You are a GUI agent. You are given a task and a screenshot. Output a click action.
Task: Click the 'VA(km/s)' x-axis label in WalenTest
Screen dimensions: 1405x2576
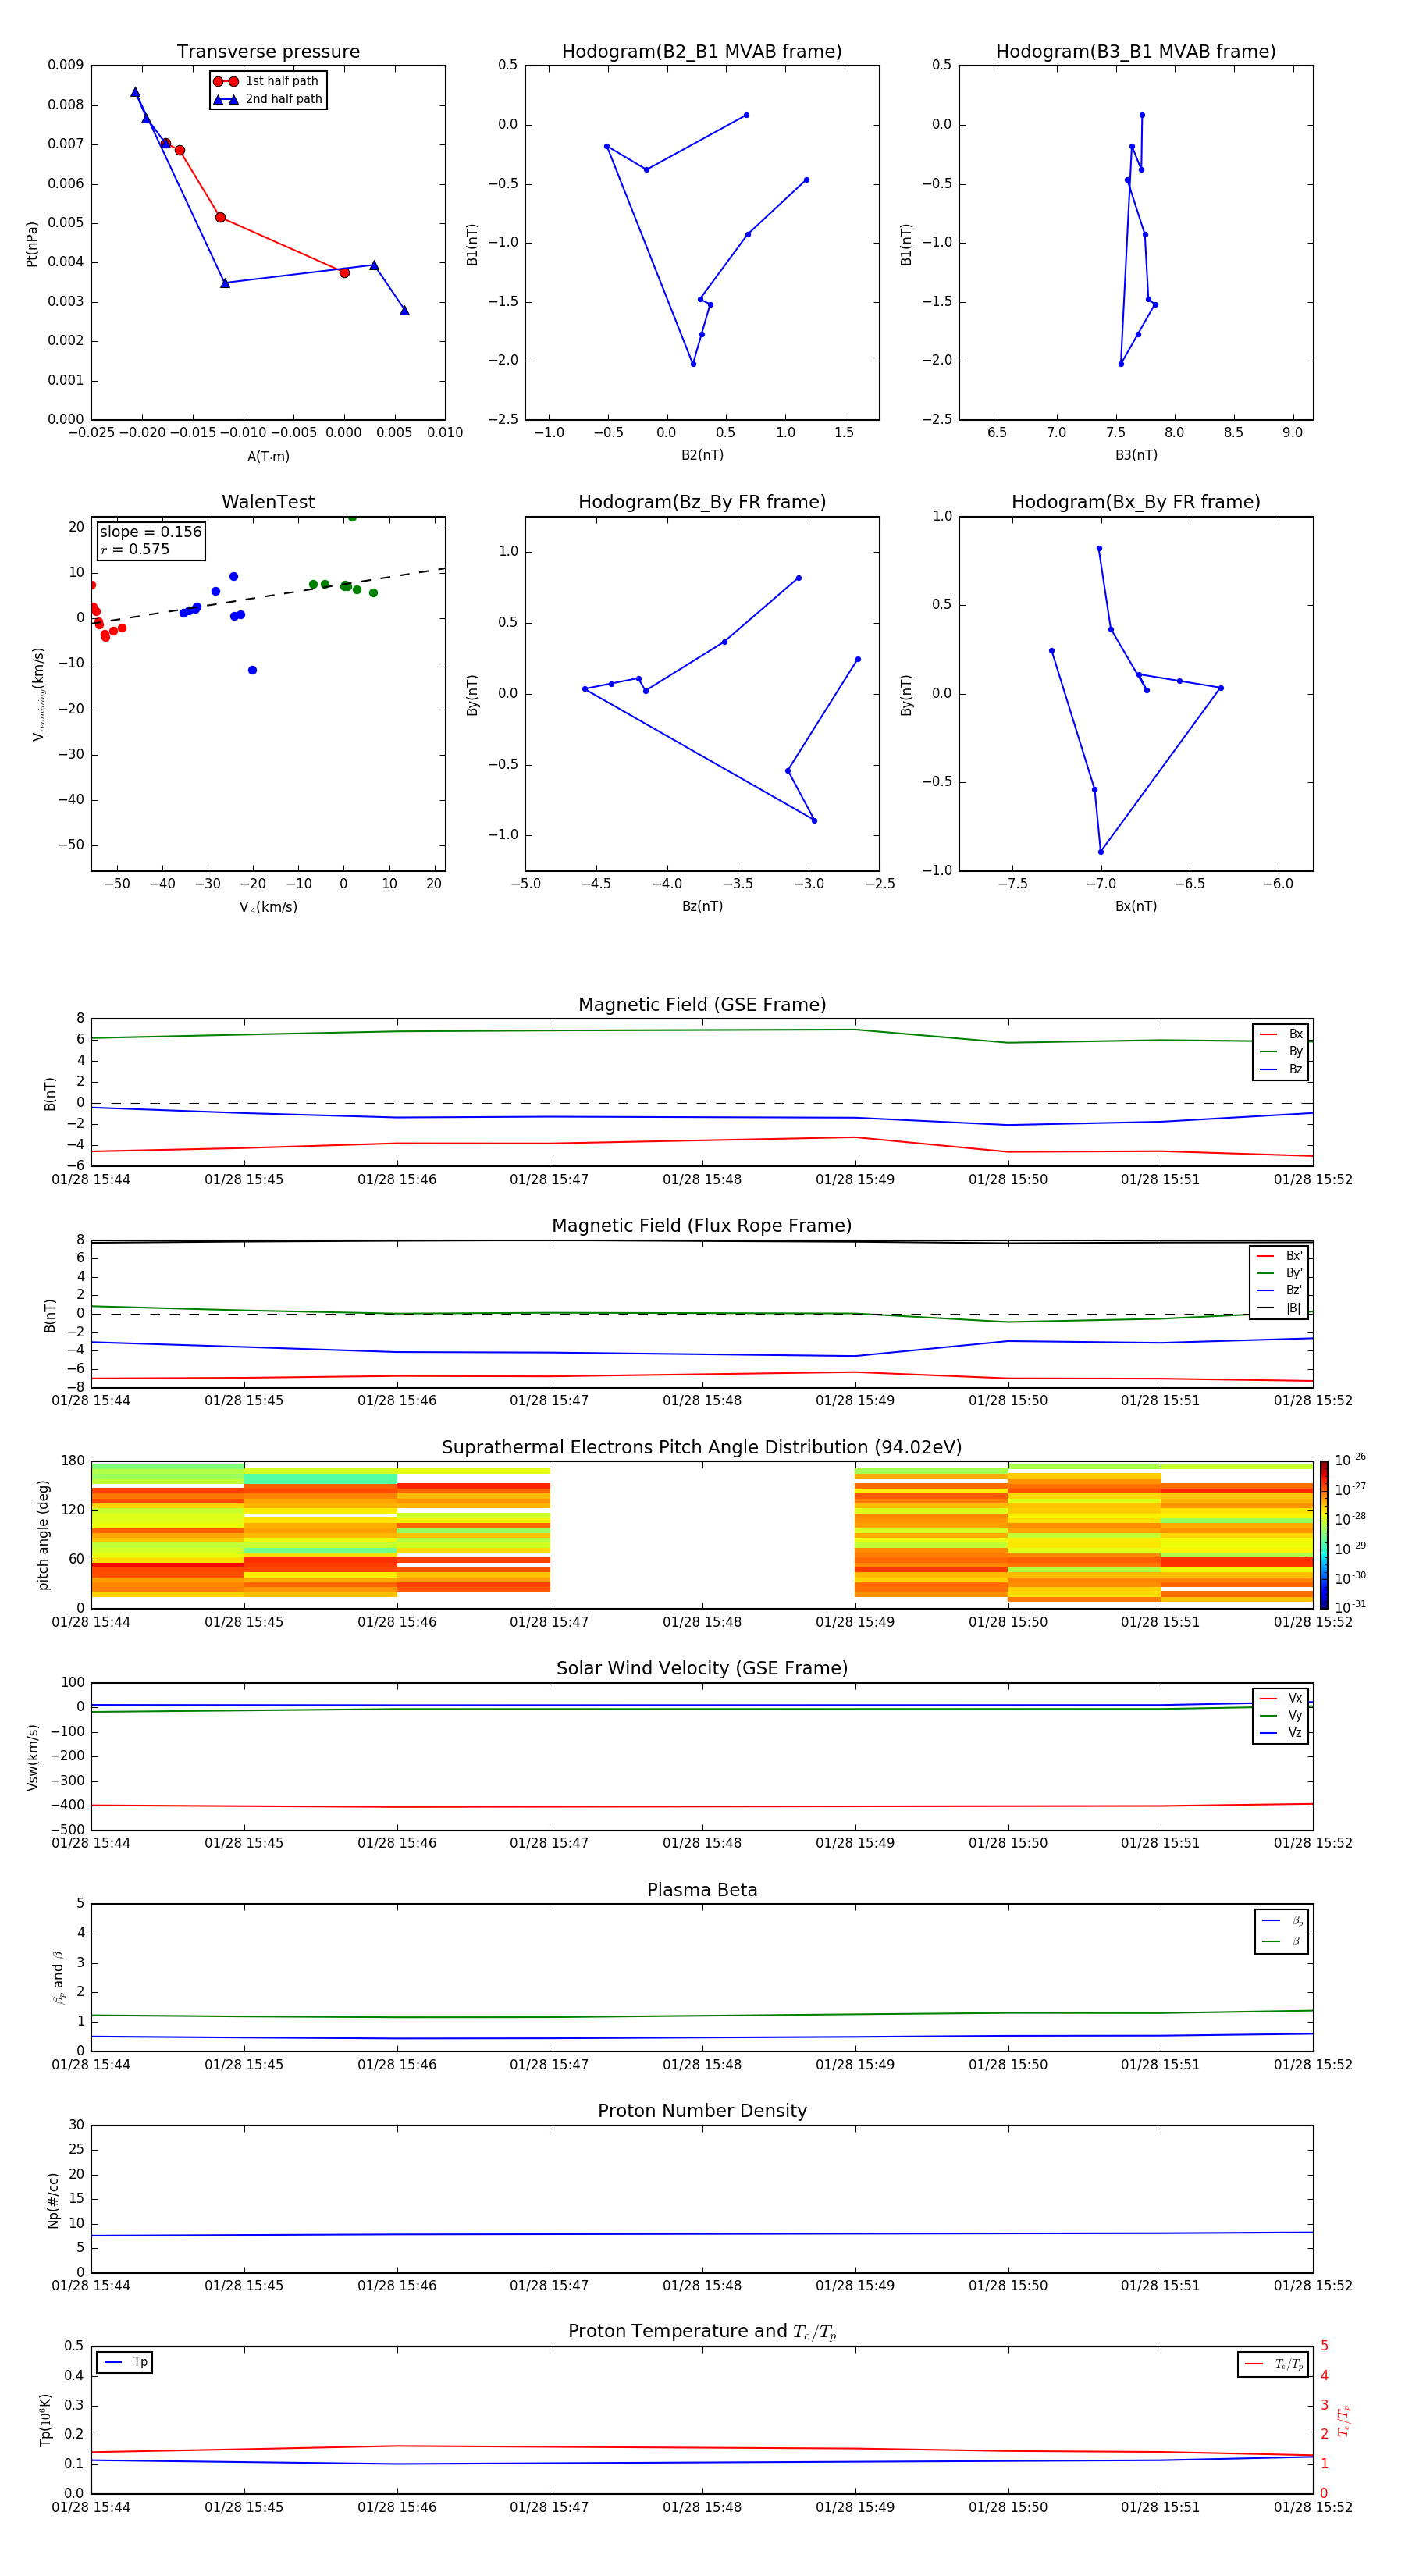tap(268, 908)
